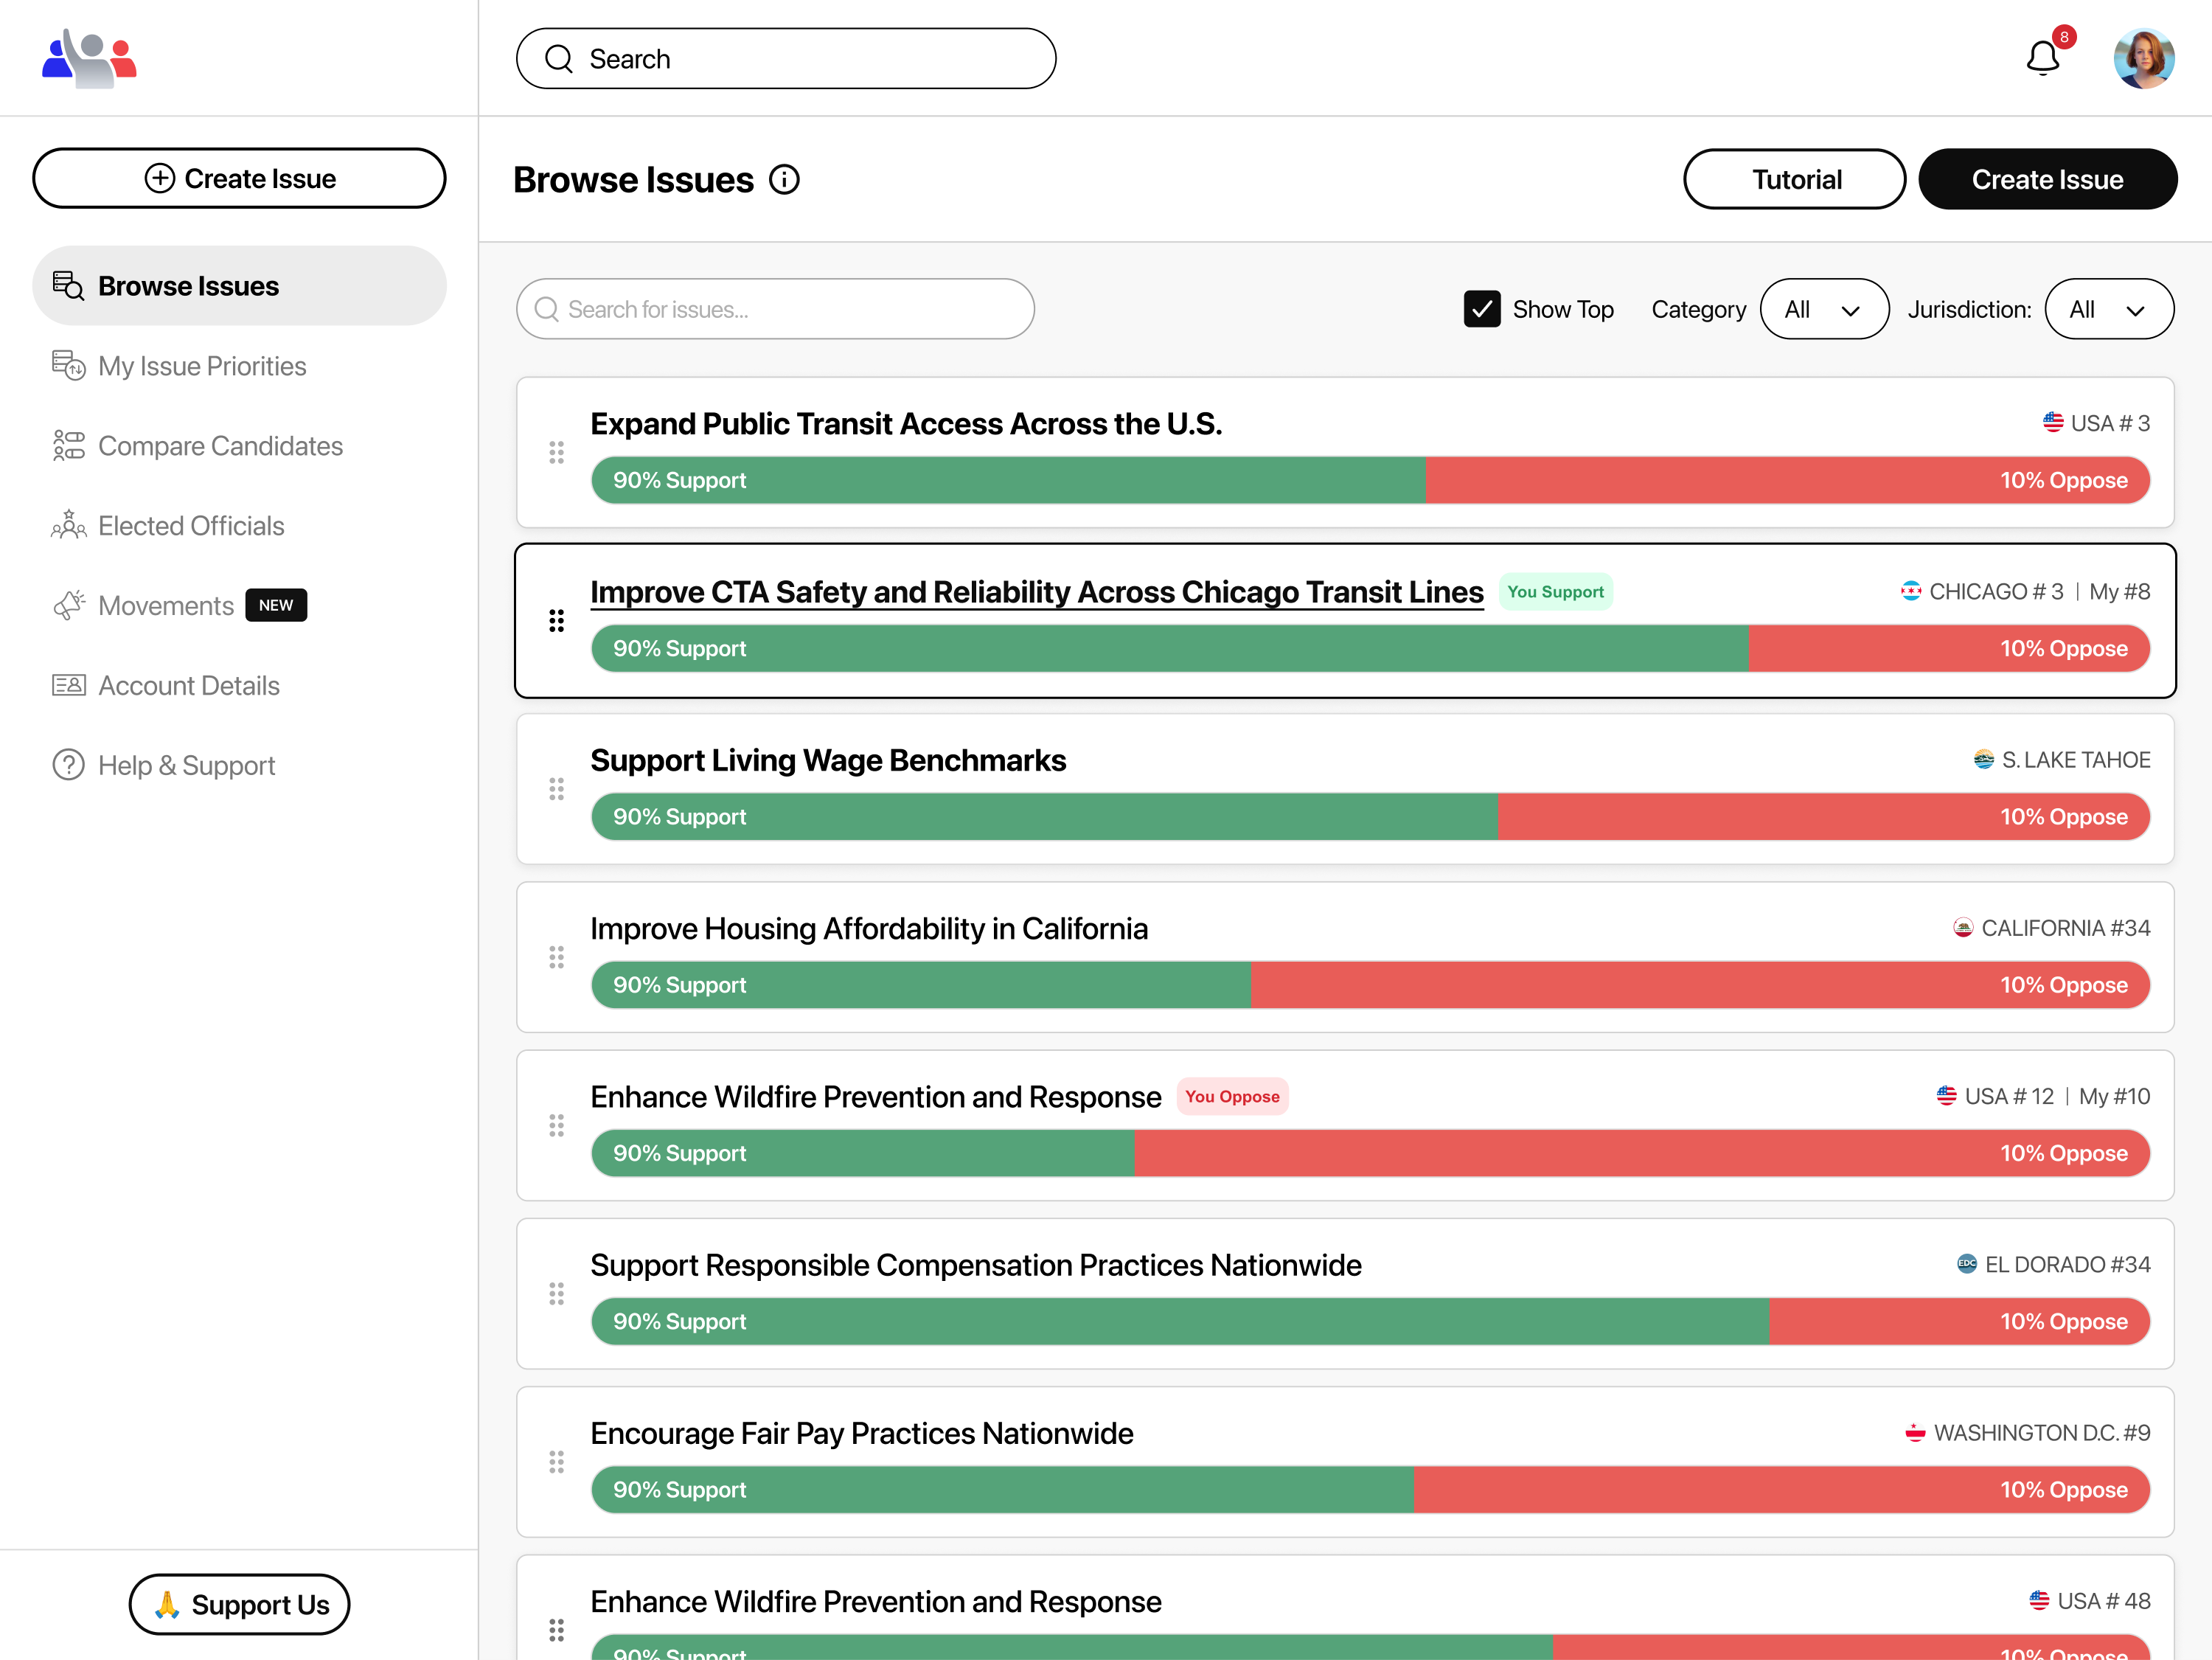Click drag handle for Living Wage issue

[557, 789]
